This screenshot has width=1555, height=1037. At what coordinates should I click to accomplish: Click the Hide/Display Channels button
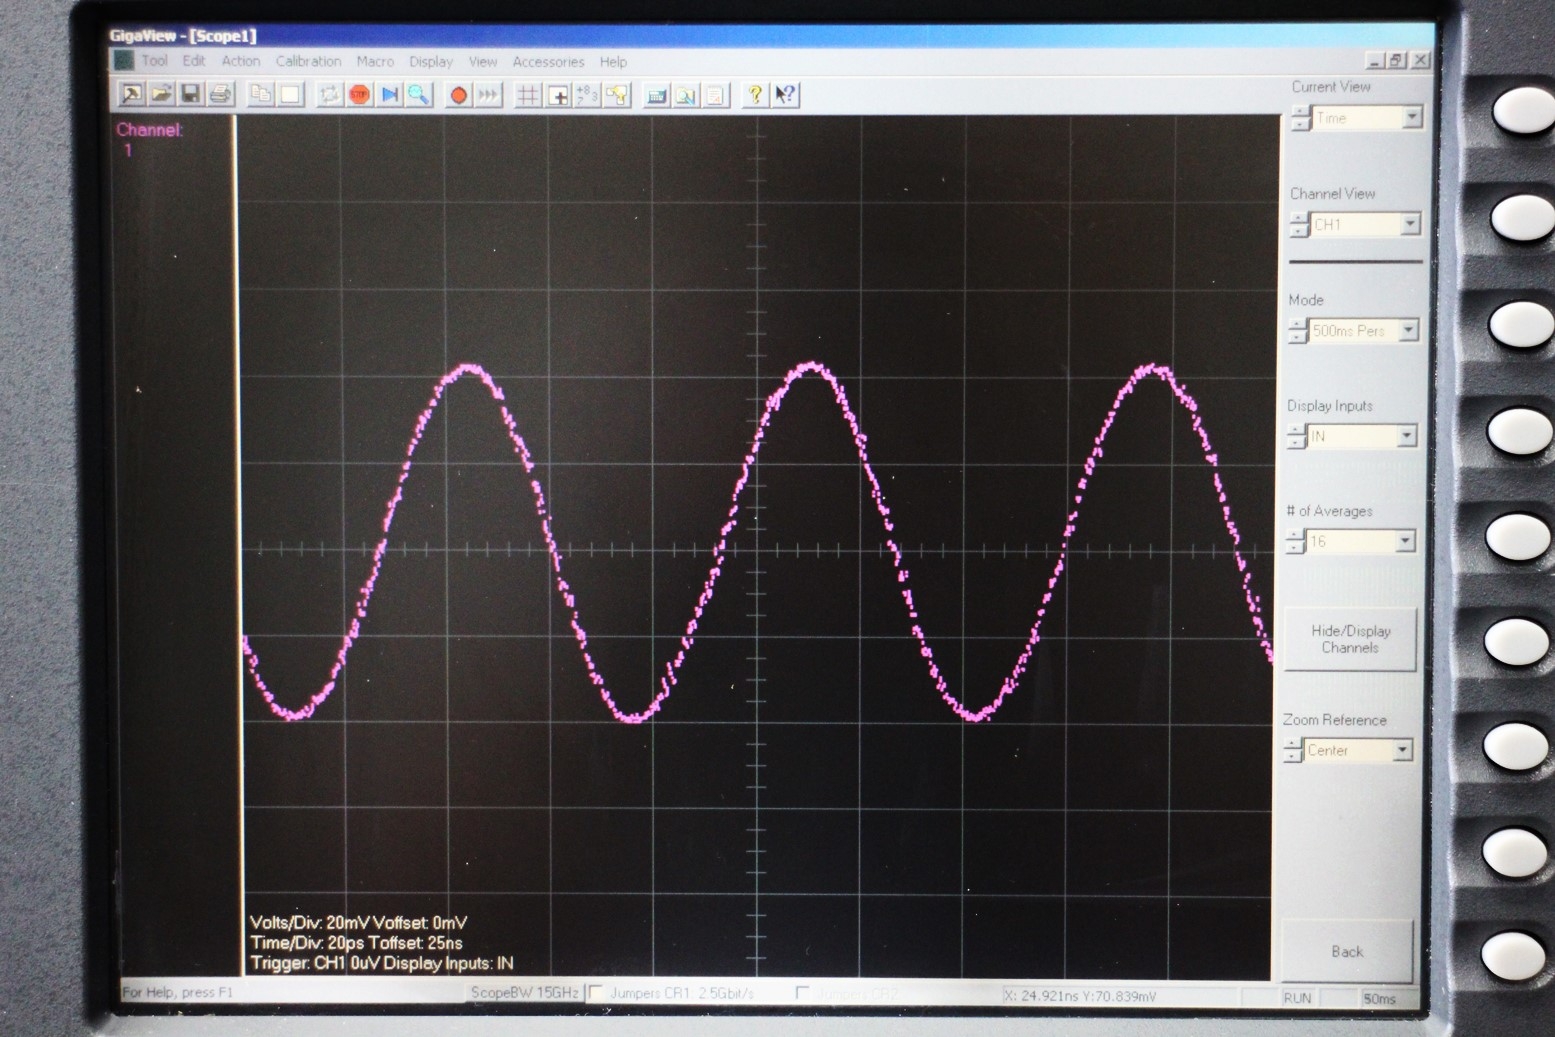coord(1350,639)
